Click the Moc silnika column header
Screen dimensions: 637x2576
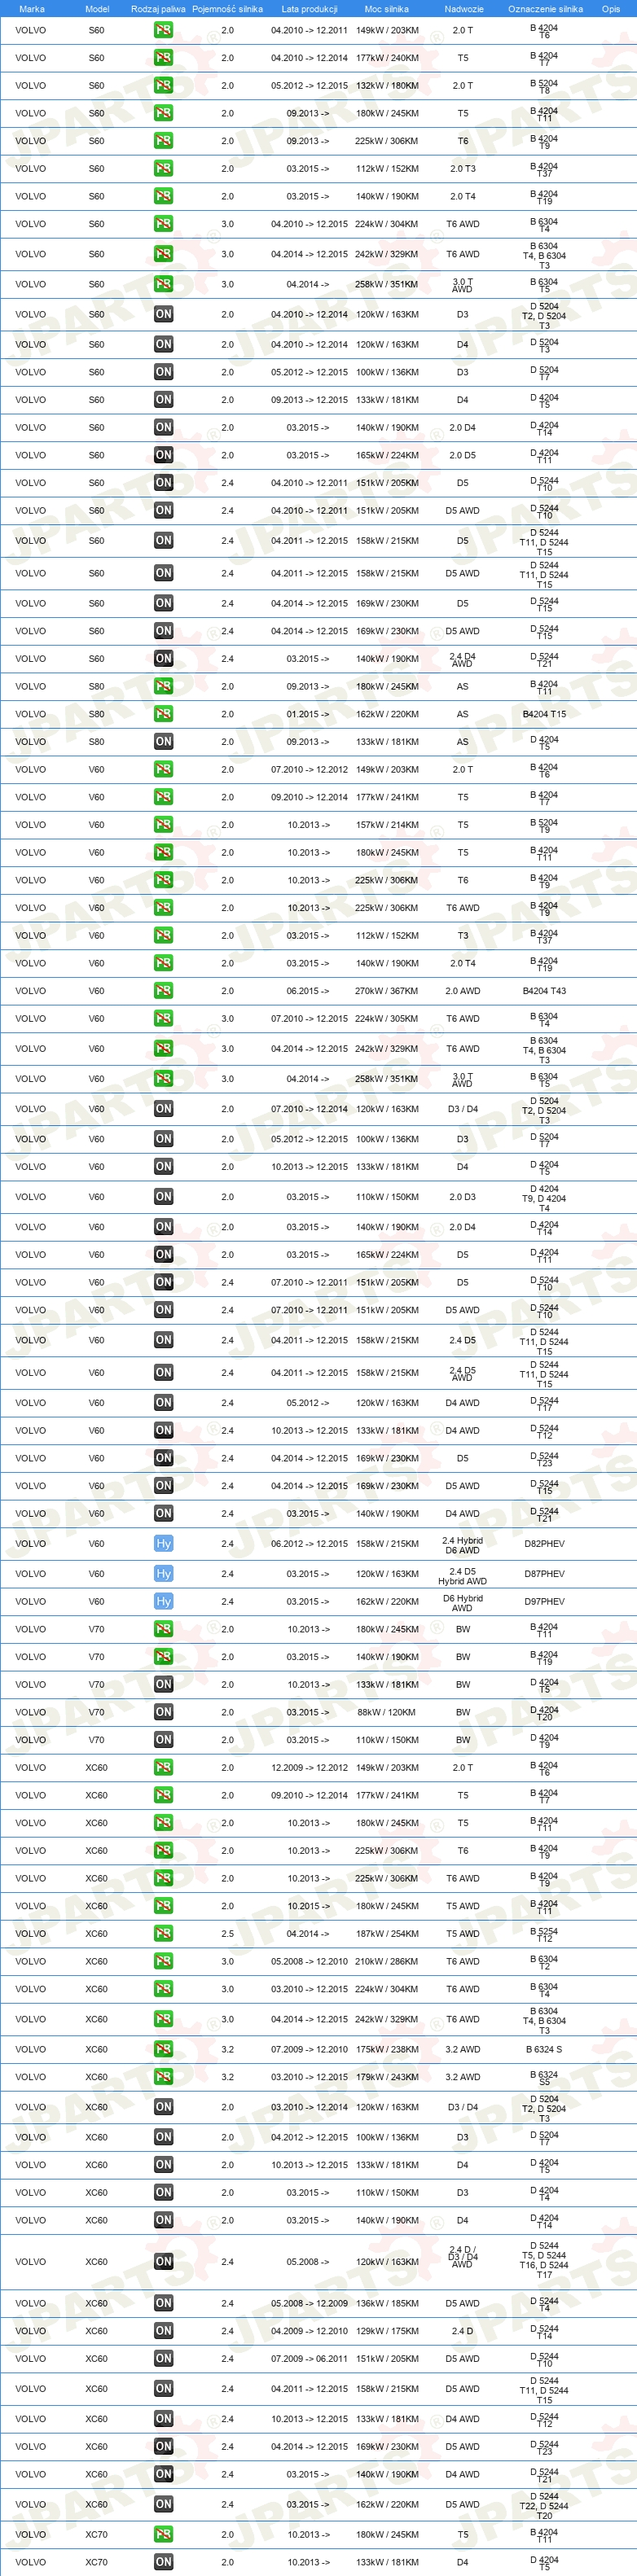point(386,9)
